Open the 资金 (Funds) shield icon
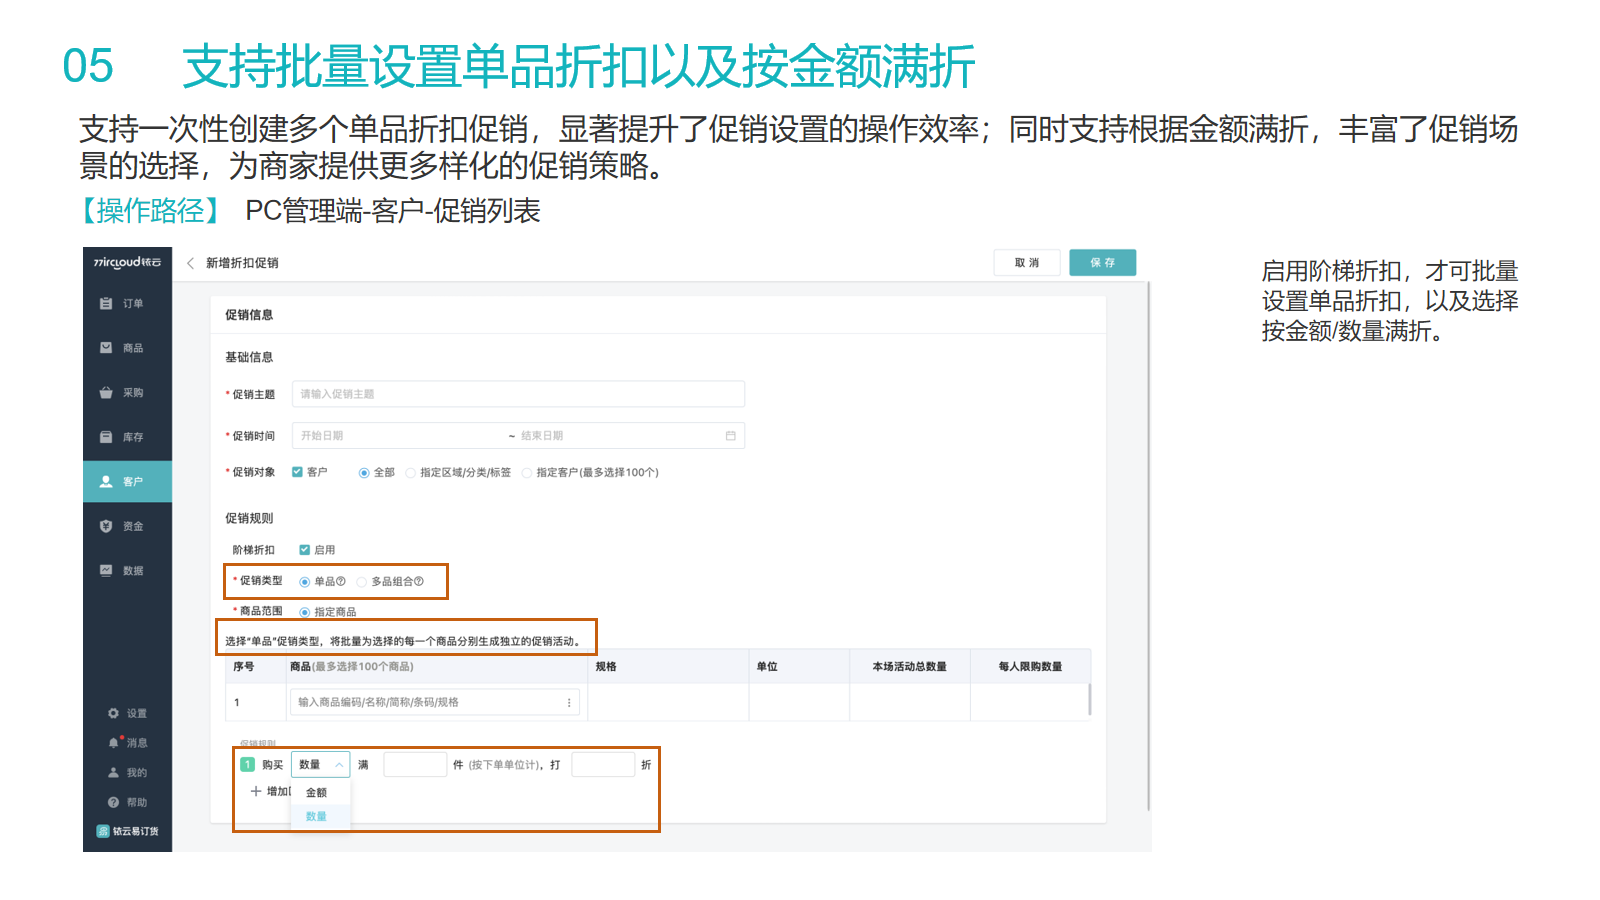 [x=106, y=526]
